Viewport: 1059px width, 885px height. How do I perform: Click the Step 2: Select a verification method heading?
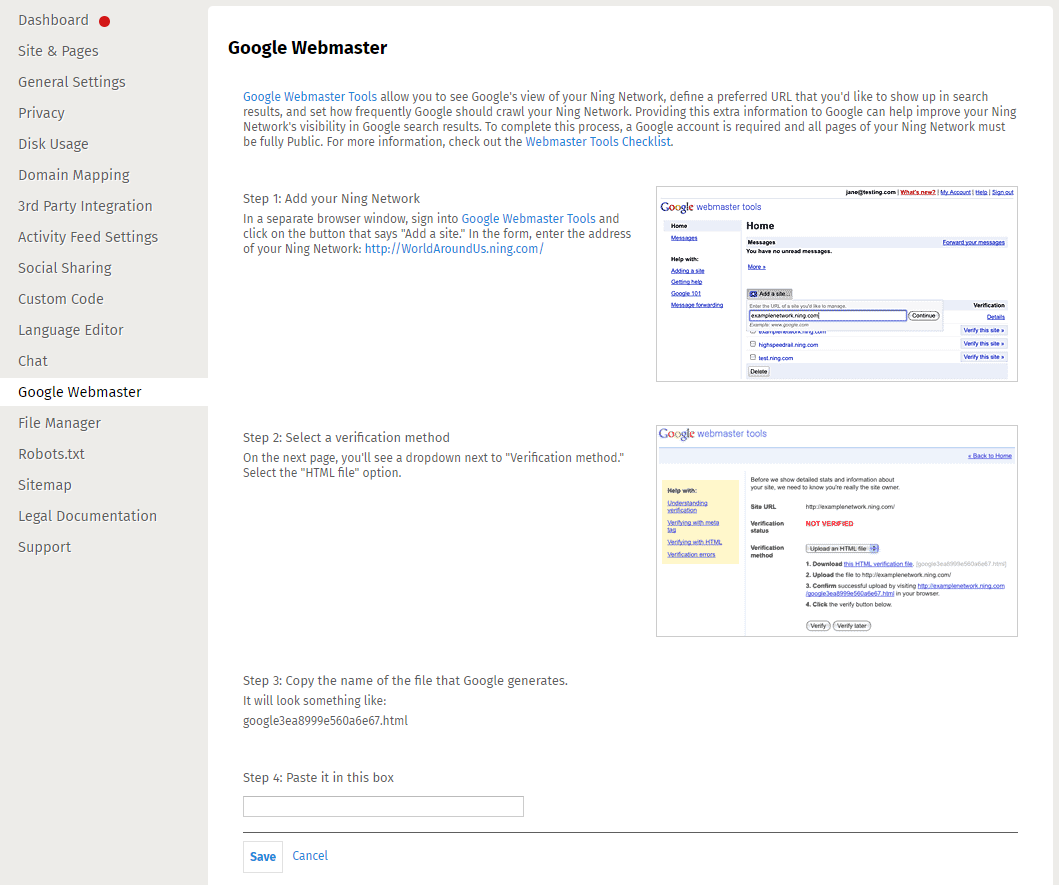[x=346, y=438]
